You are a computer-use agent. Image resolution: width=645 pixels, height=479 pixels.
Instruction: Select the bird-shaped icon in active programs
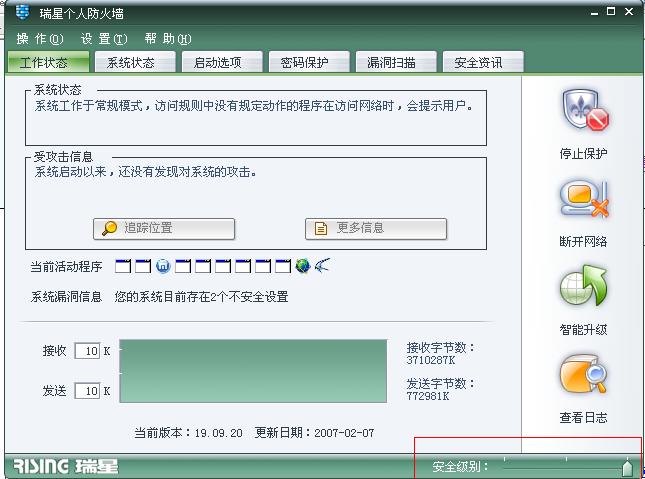(x=322, y=266)
